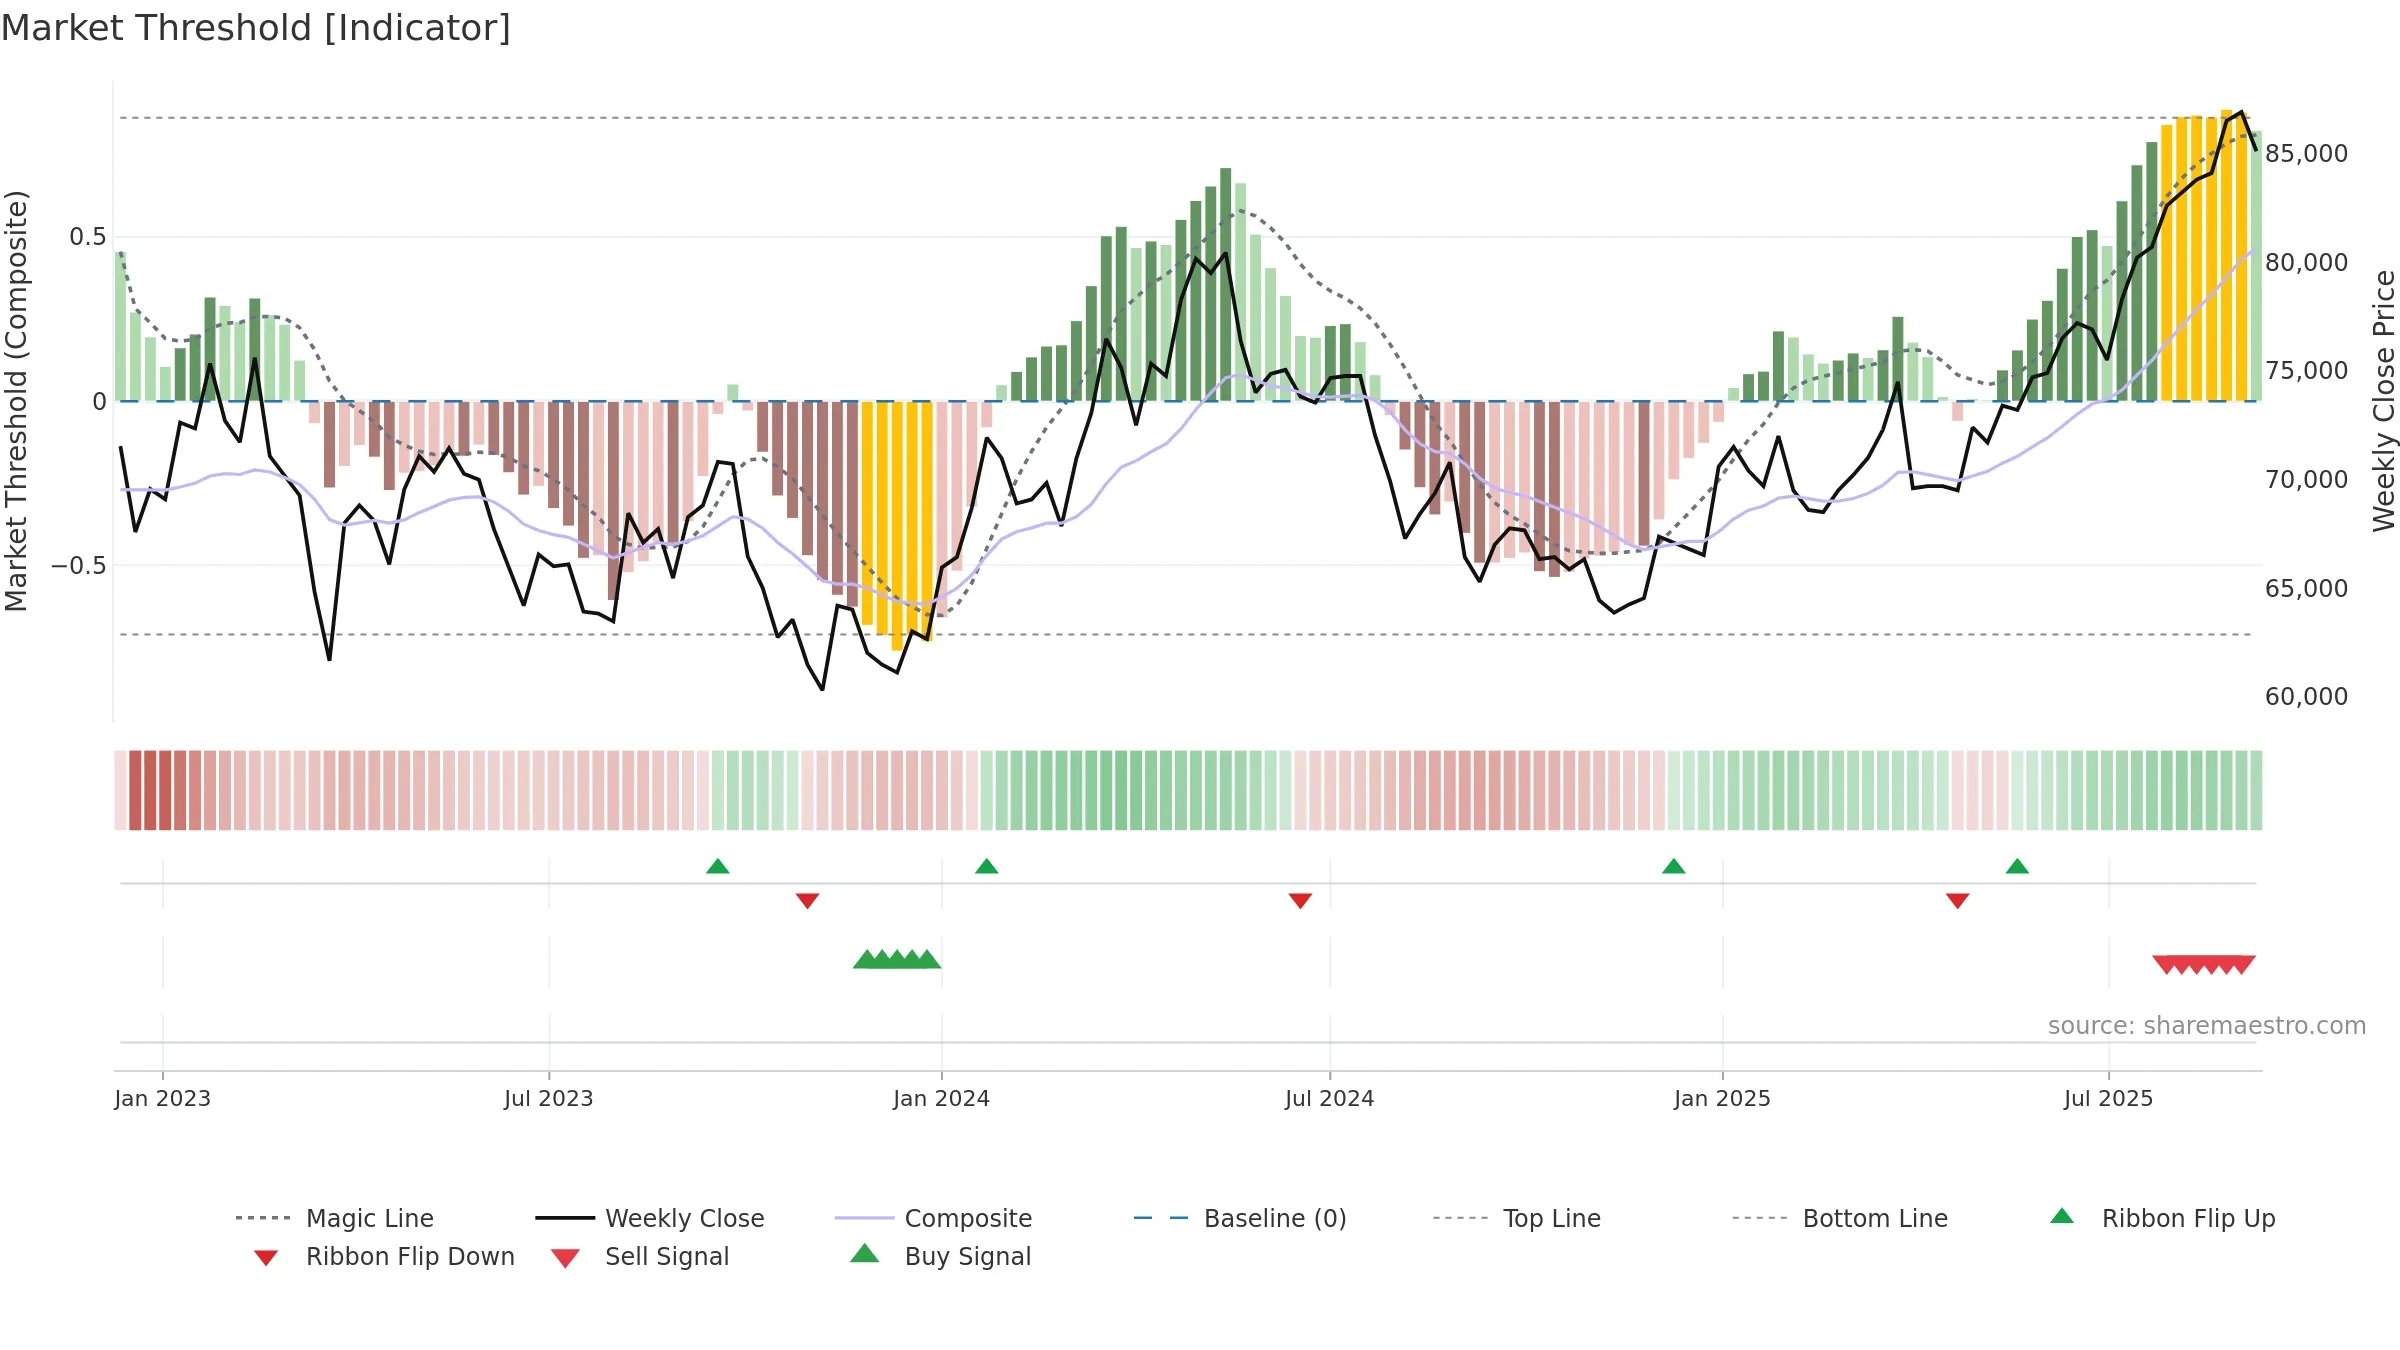Click the Composite legend line swatch
Screen dimensions: 2400x1350
(864, 1218)
